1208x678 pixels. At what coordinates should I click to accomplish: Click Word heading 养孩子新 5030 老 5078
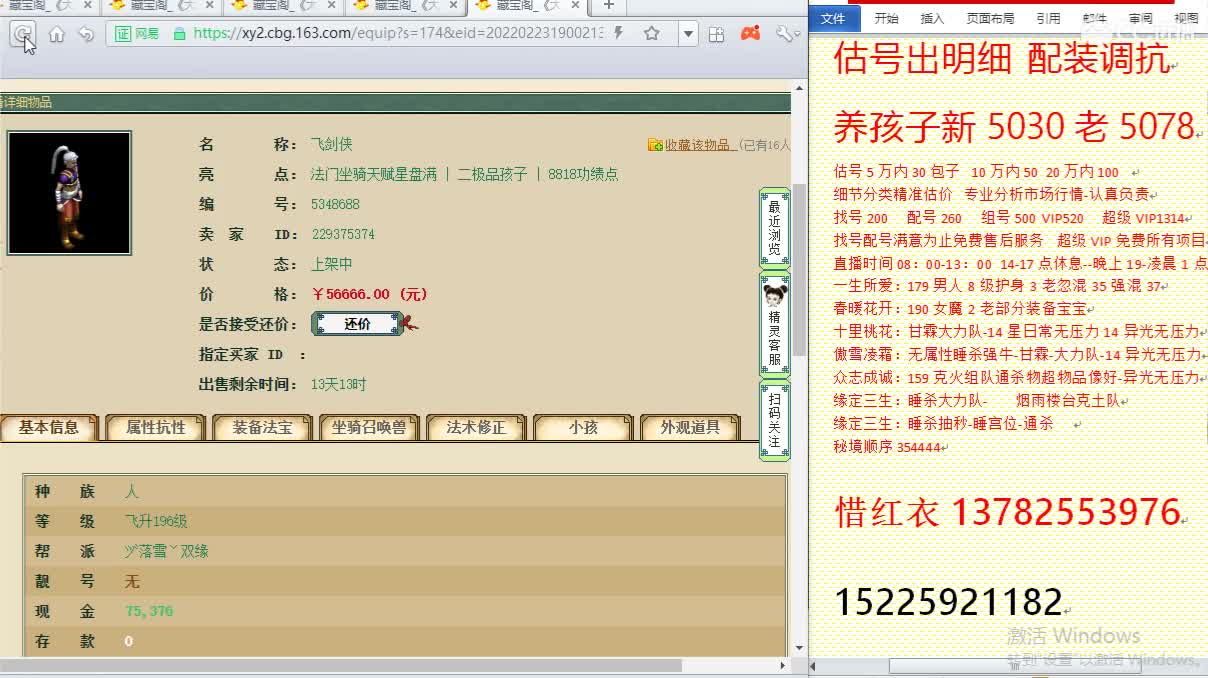click(1014, 126)
